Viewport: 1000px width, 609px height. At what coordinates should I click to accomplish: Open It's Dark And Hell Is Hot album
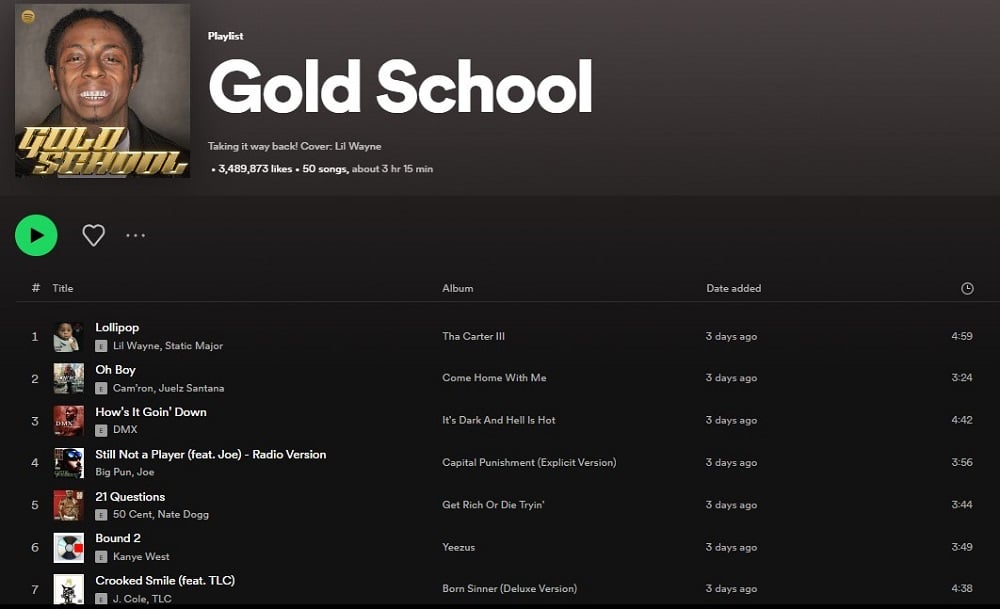point(499,420)
